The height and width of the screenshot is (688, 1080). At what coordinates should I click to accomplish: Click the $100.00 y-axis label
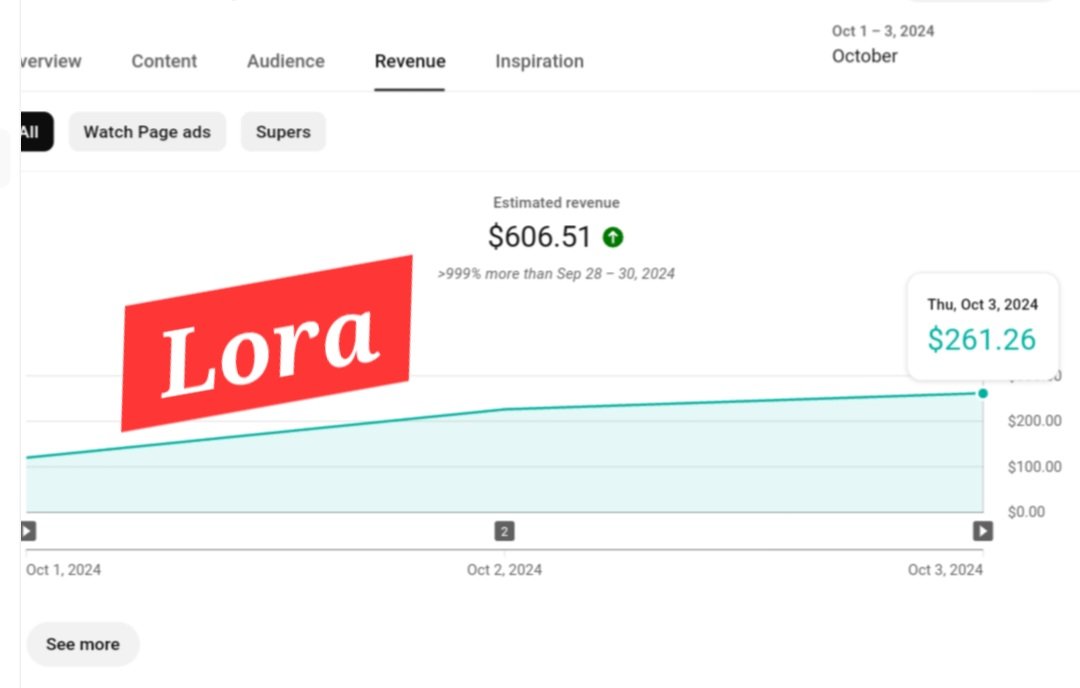(1034, 467)
